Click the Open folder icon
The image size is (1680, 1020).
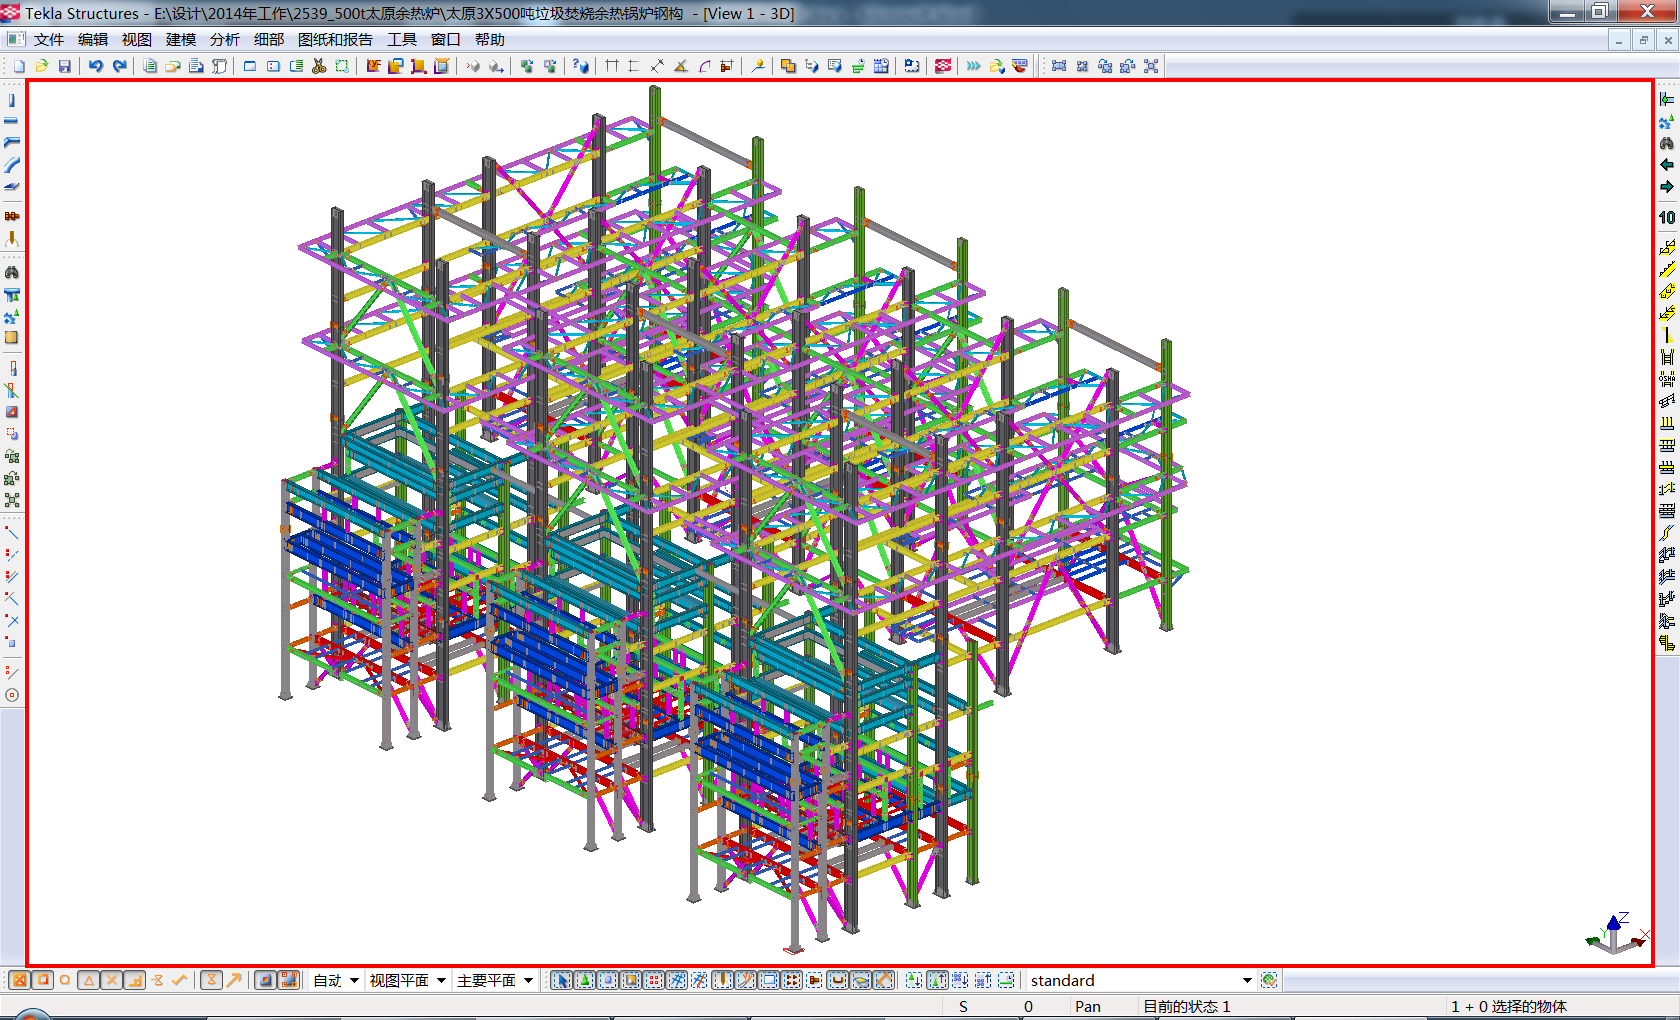[42, 66]
